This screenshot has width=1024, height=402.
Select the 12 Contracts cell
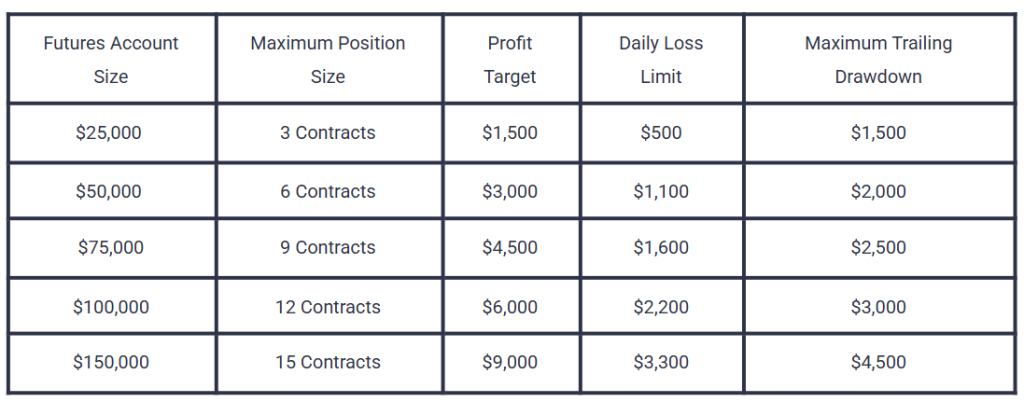(x=328, y=307)
